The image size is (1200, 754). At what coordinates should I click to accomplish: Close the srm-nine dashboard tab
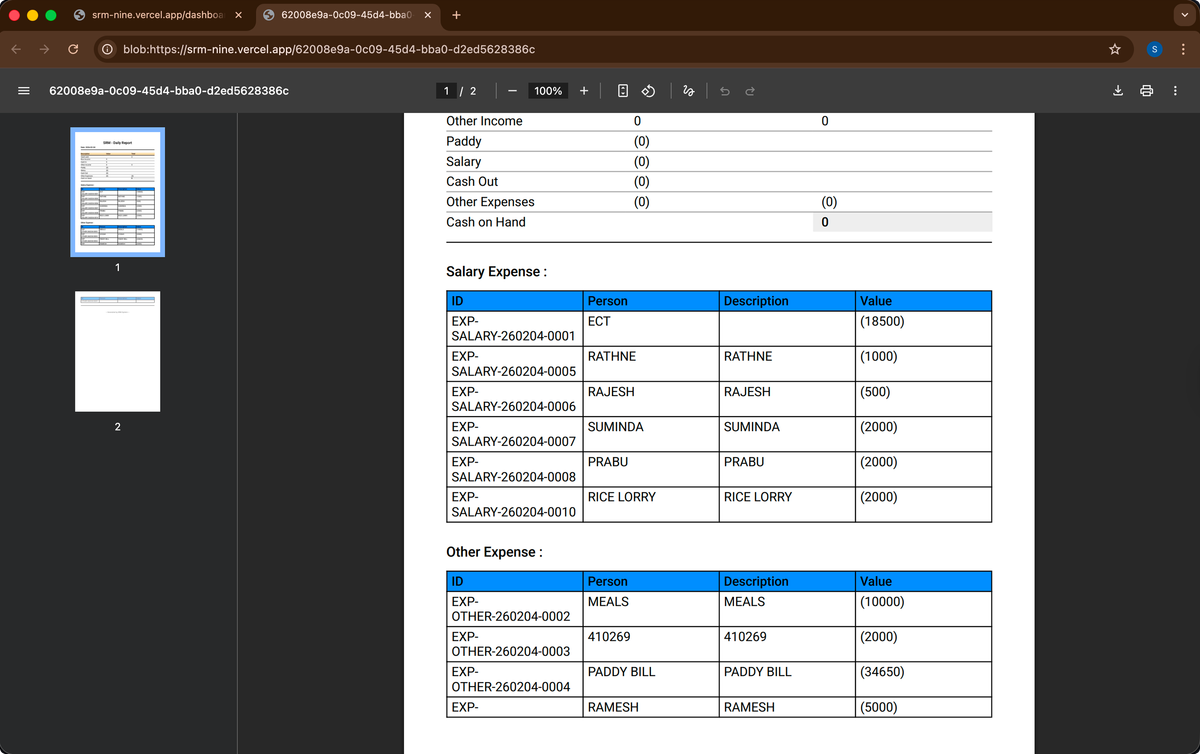coord(238,15)
